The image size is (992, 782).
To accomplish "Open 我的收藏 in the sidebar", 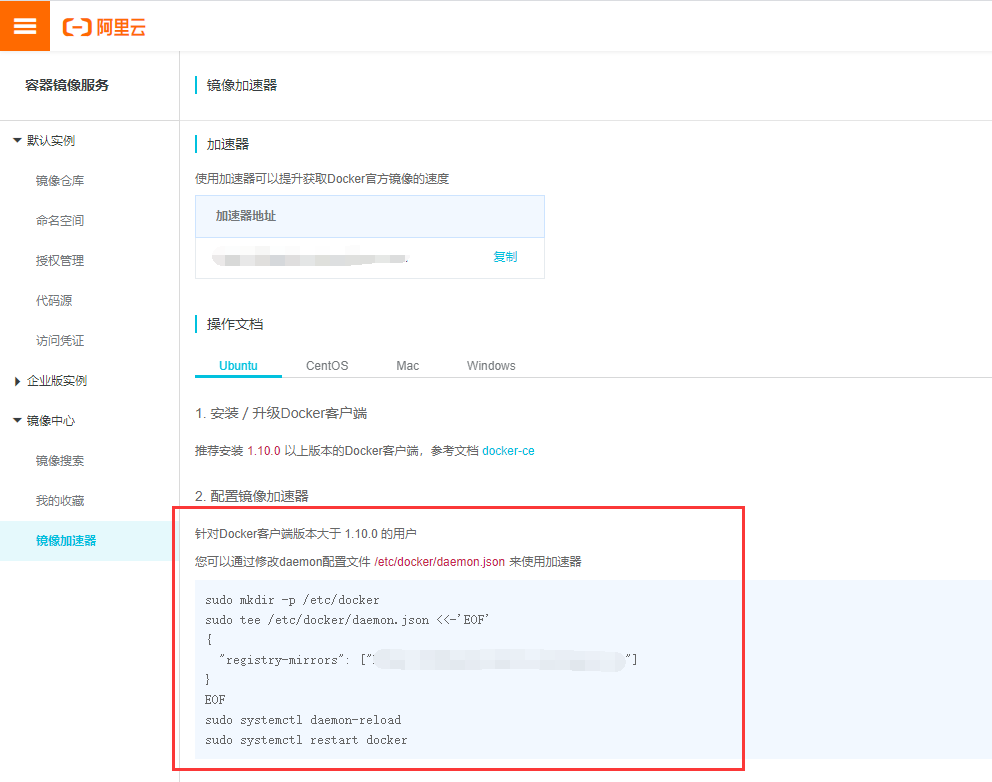I will [x=59, y=501].
